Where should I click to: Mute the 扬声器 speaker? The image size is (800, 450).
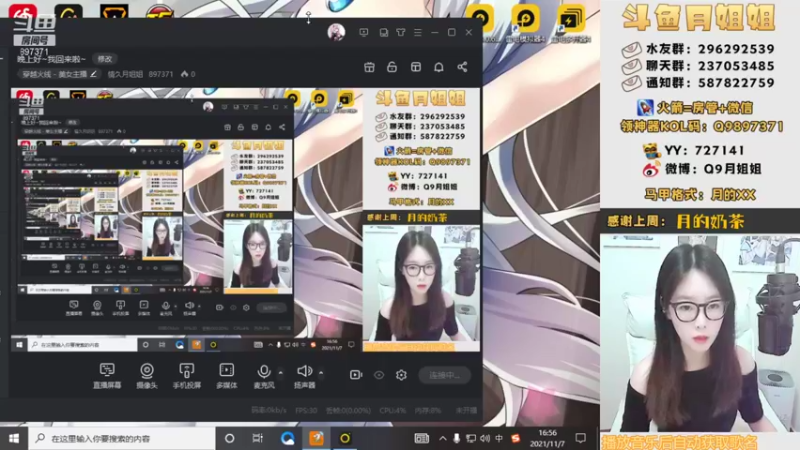coord(305,376)
